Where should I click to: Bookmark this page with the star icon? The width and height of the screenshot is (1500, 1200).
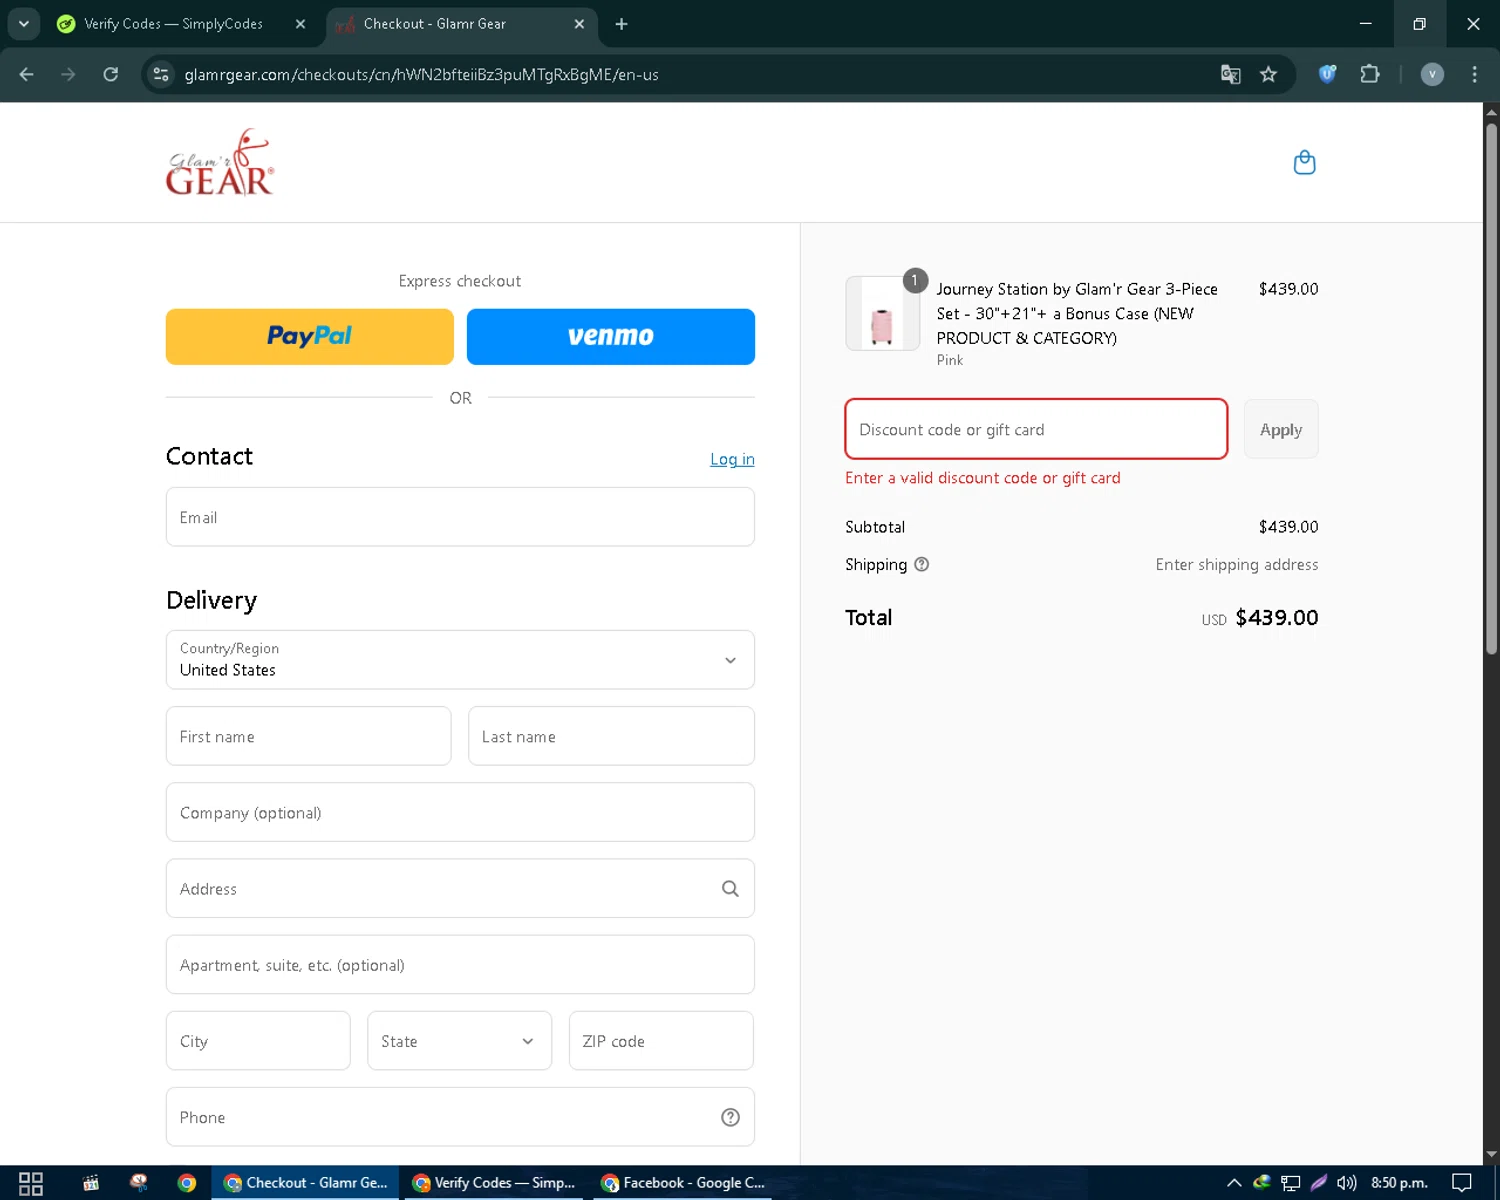click(1268, 74)
